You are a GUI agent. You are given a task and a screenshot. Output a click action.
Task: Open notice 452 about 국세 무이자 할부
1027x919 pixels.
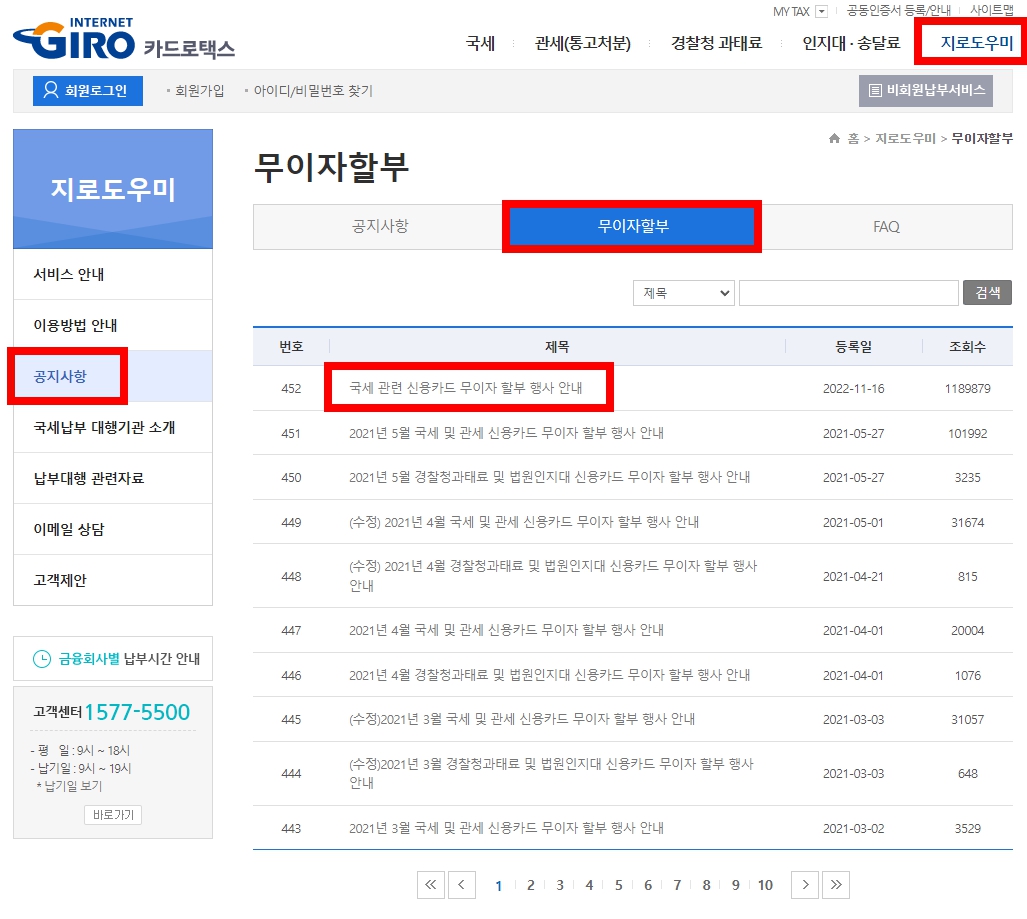click(x=468, y=387)
